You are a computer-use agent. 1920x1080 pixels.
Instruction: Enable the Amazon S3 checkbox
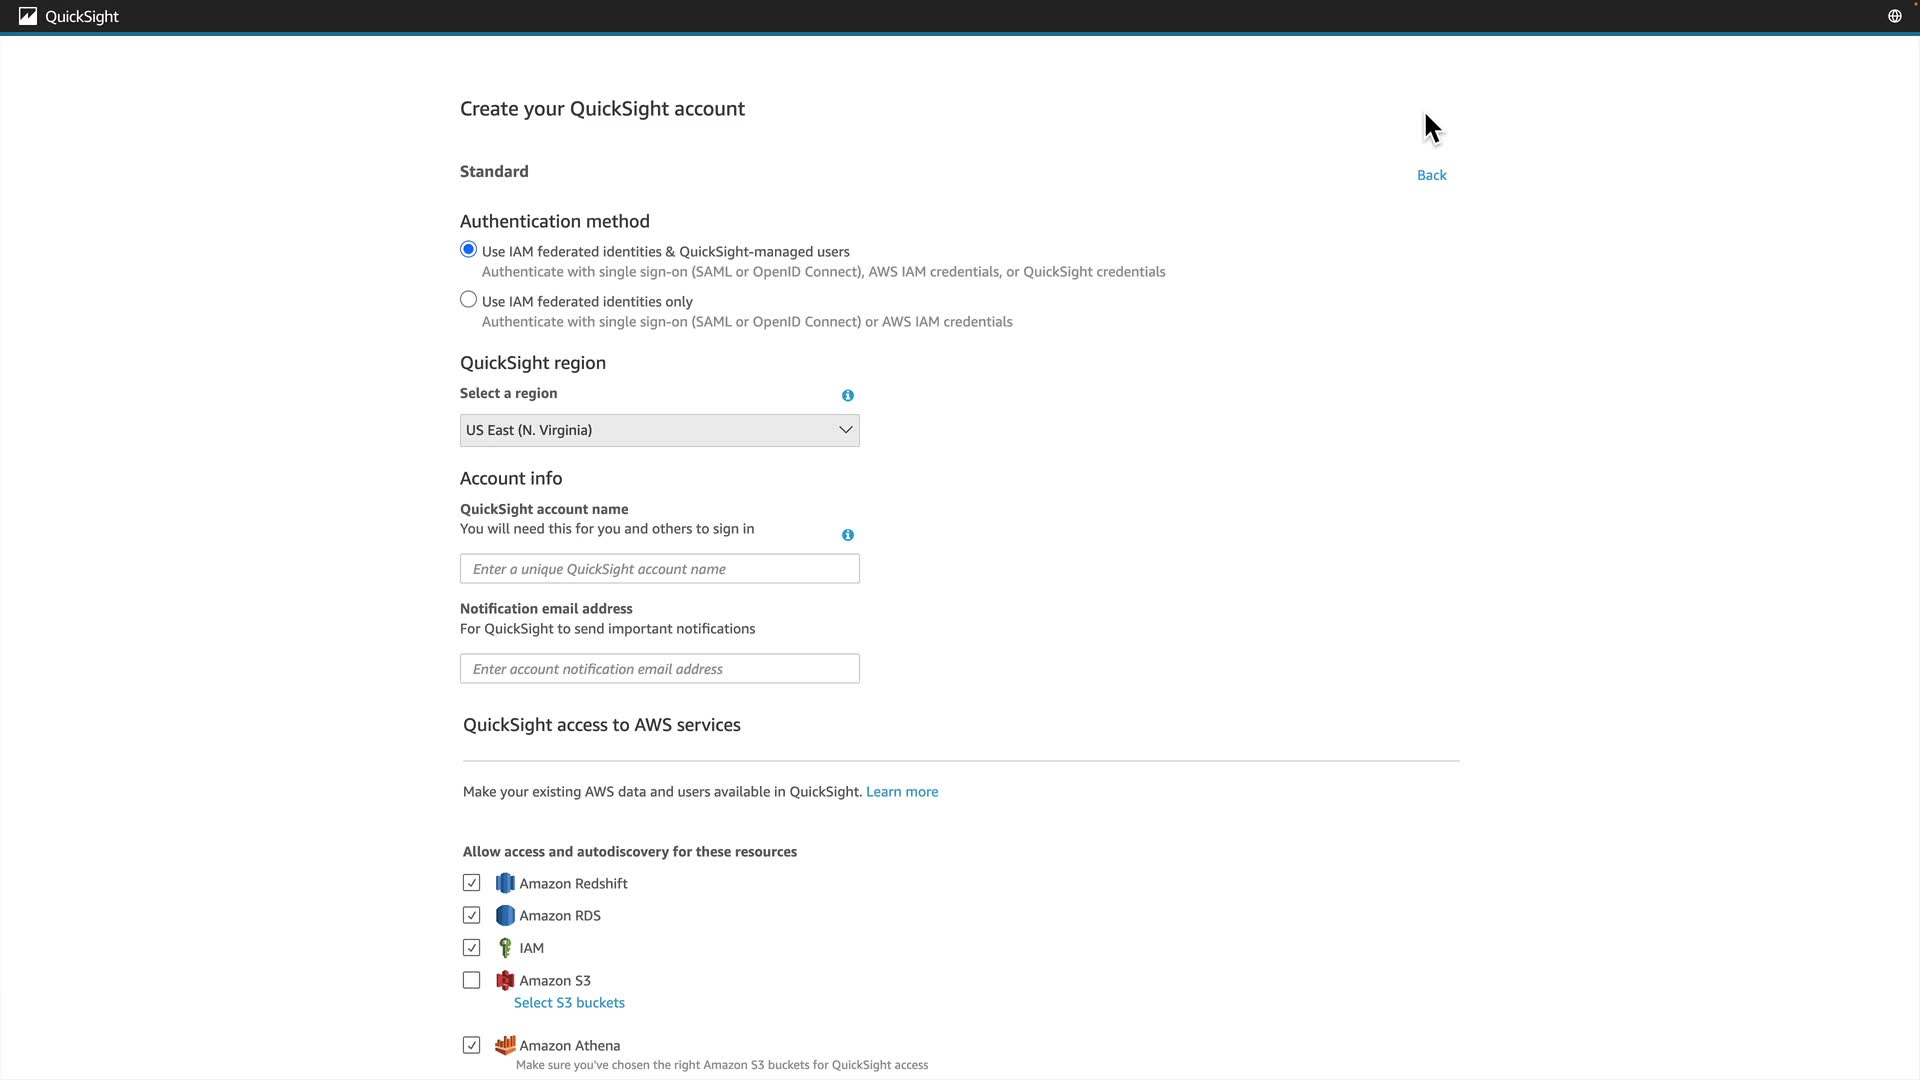pyautogui.click(x=471, y=980)
